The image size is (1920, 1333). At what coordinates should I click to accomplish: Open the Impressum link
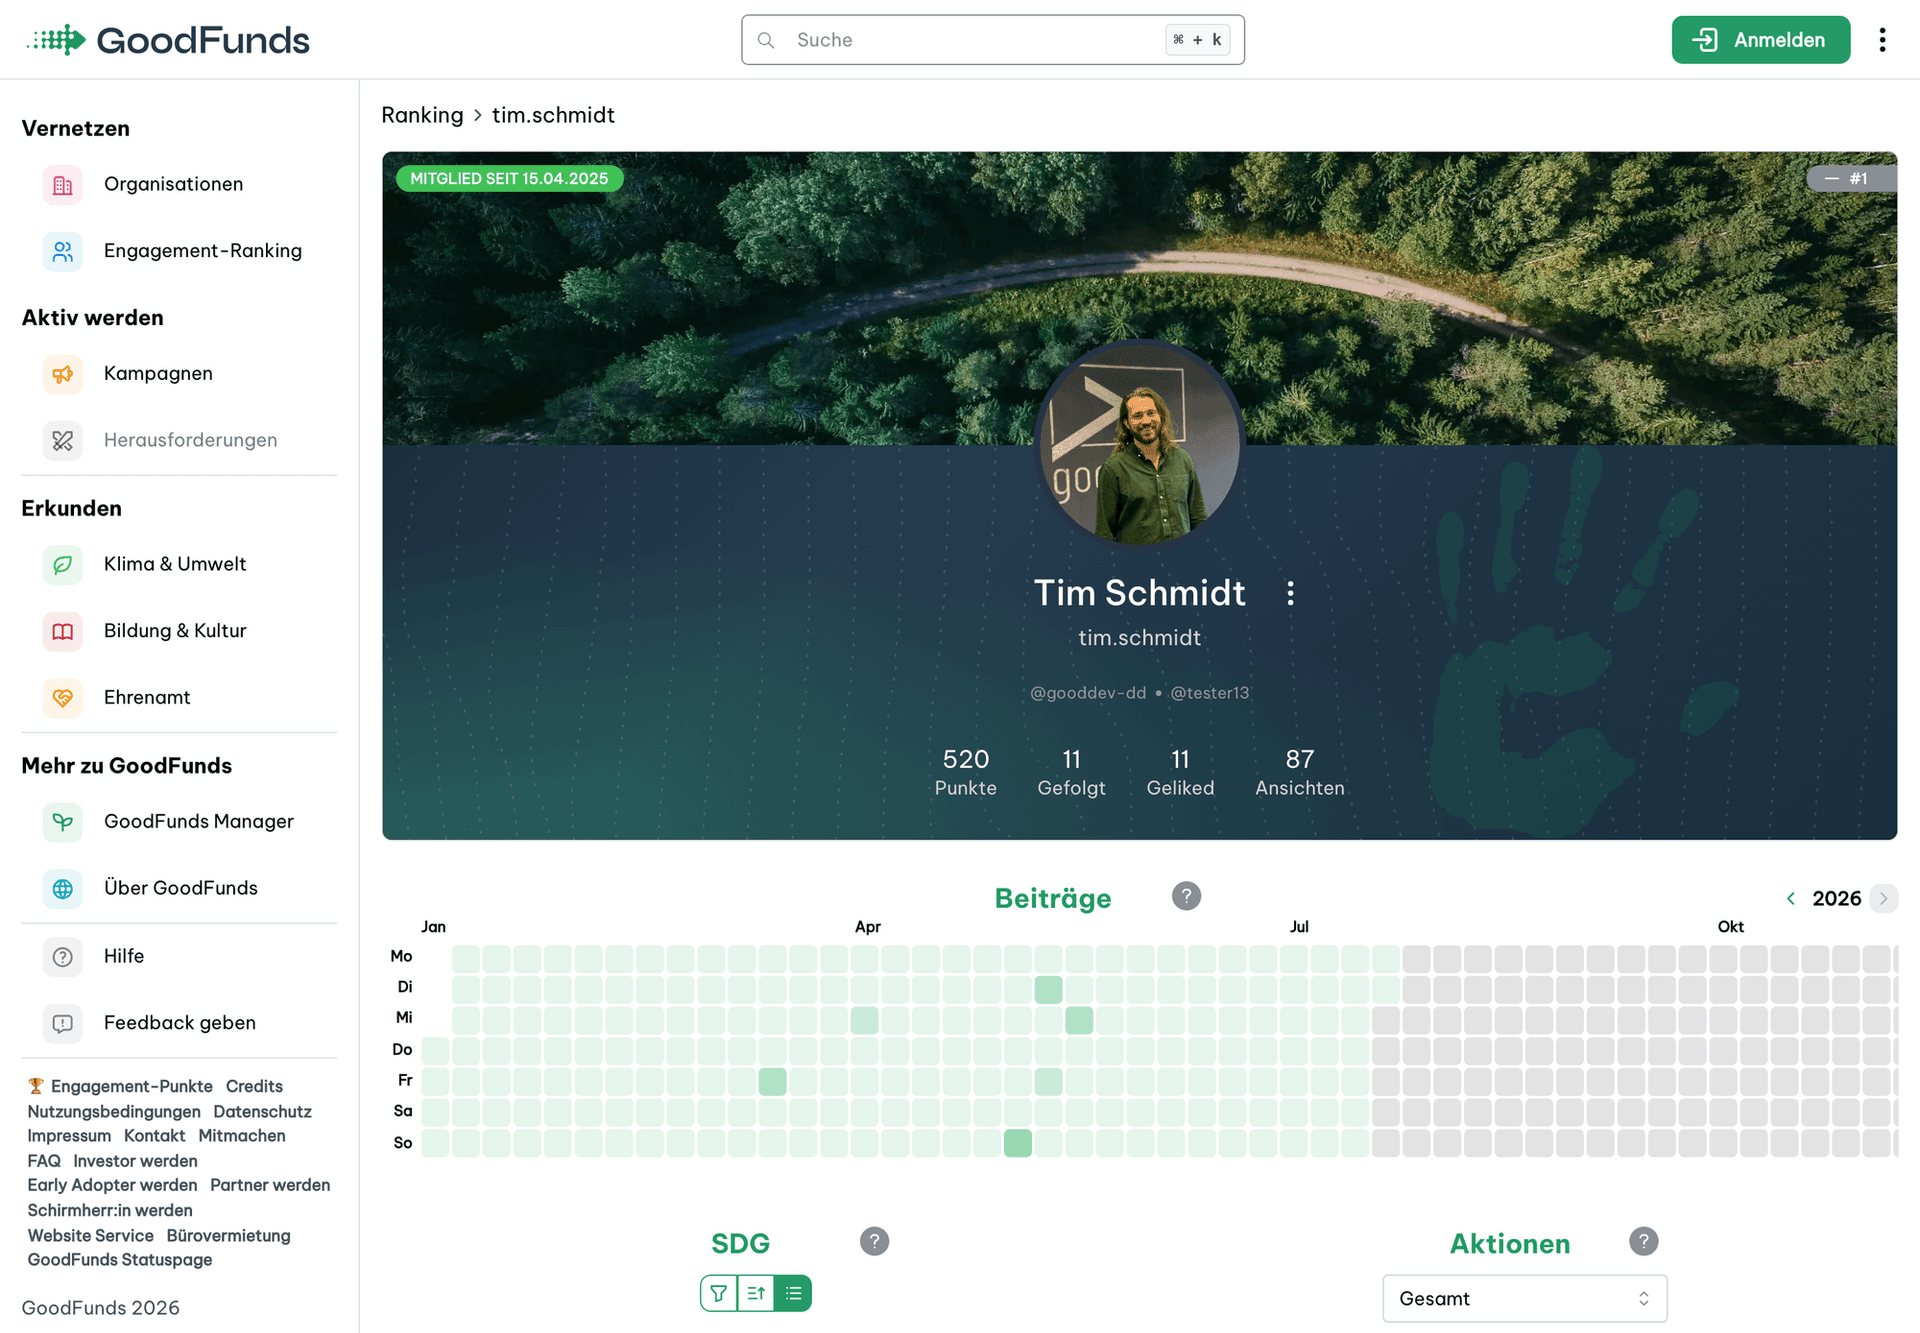coord(69,1136)
